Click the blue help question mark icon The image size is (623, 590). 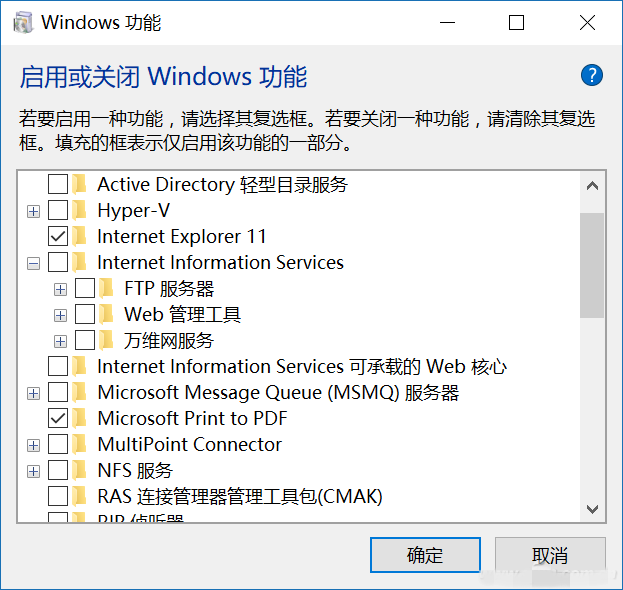coord(591,75)
